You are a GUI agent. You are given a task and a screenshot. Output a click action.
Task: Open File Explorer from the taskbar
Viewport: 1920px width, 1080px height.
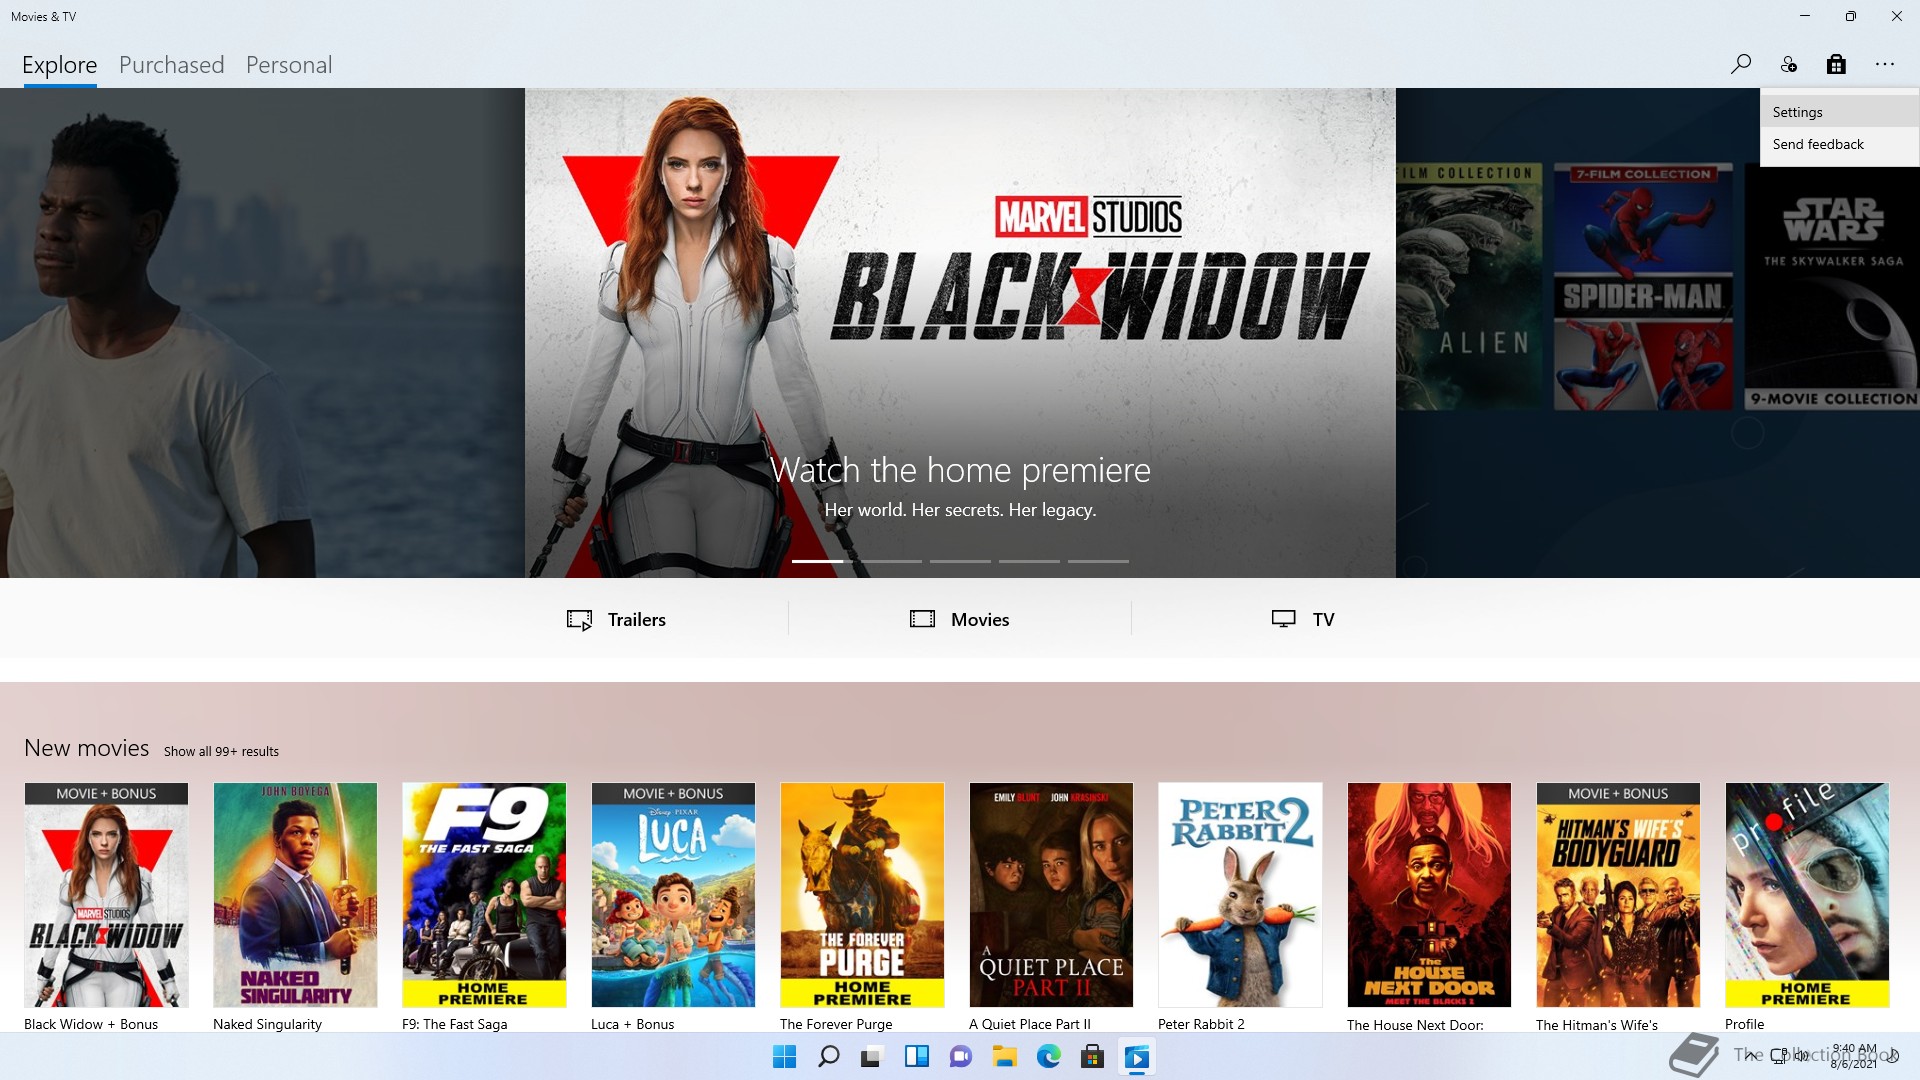pyautogui.click(x=1005, y=1057)
